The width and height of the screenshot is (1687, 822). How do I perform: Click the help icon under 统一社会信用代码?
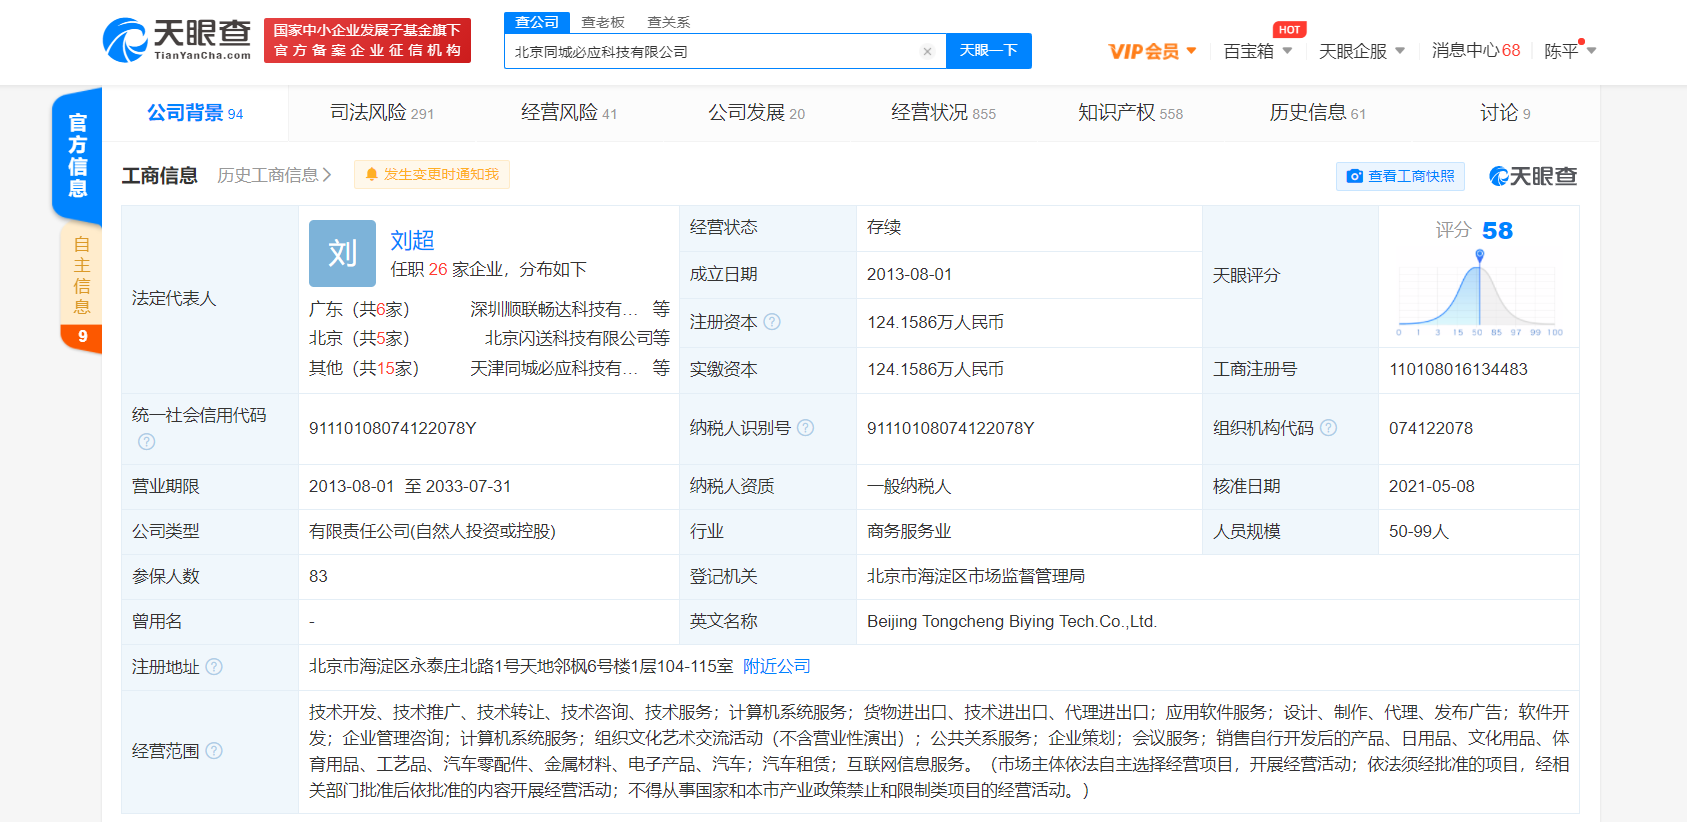click(x=146, y=441)
